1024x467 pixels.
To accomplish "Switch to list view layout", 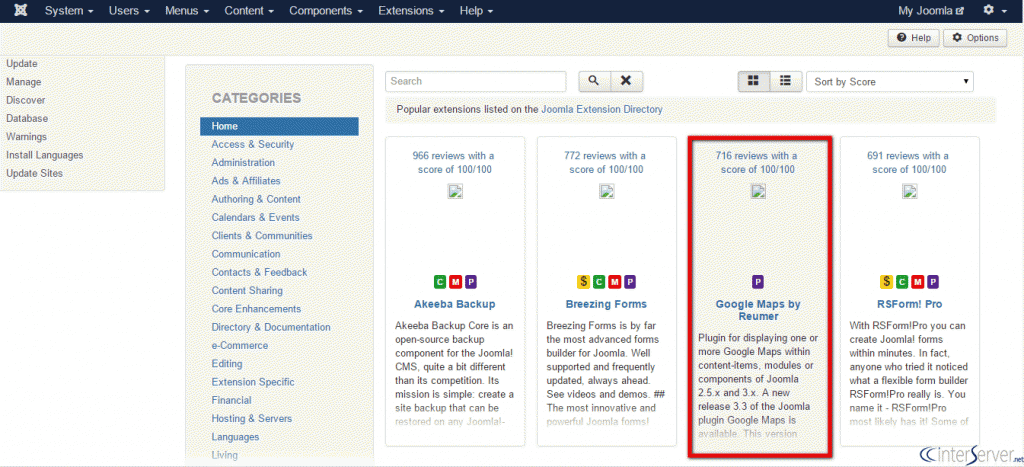I will (x=786, y=81).
